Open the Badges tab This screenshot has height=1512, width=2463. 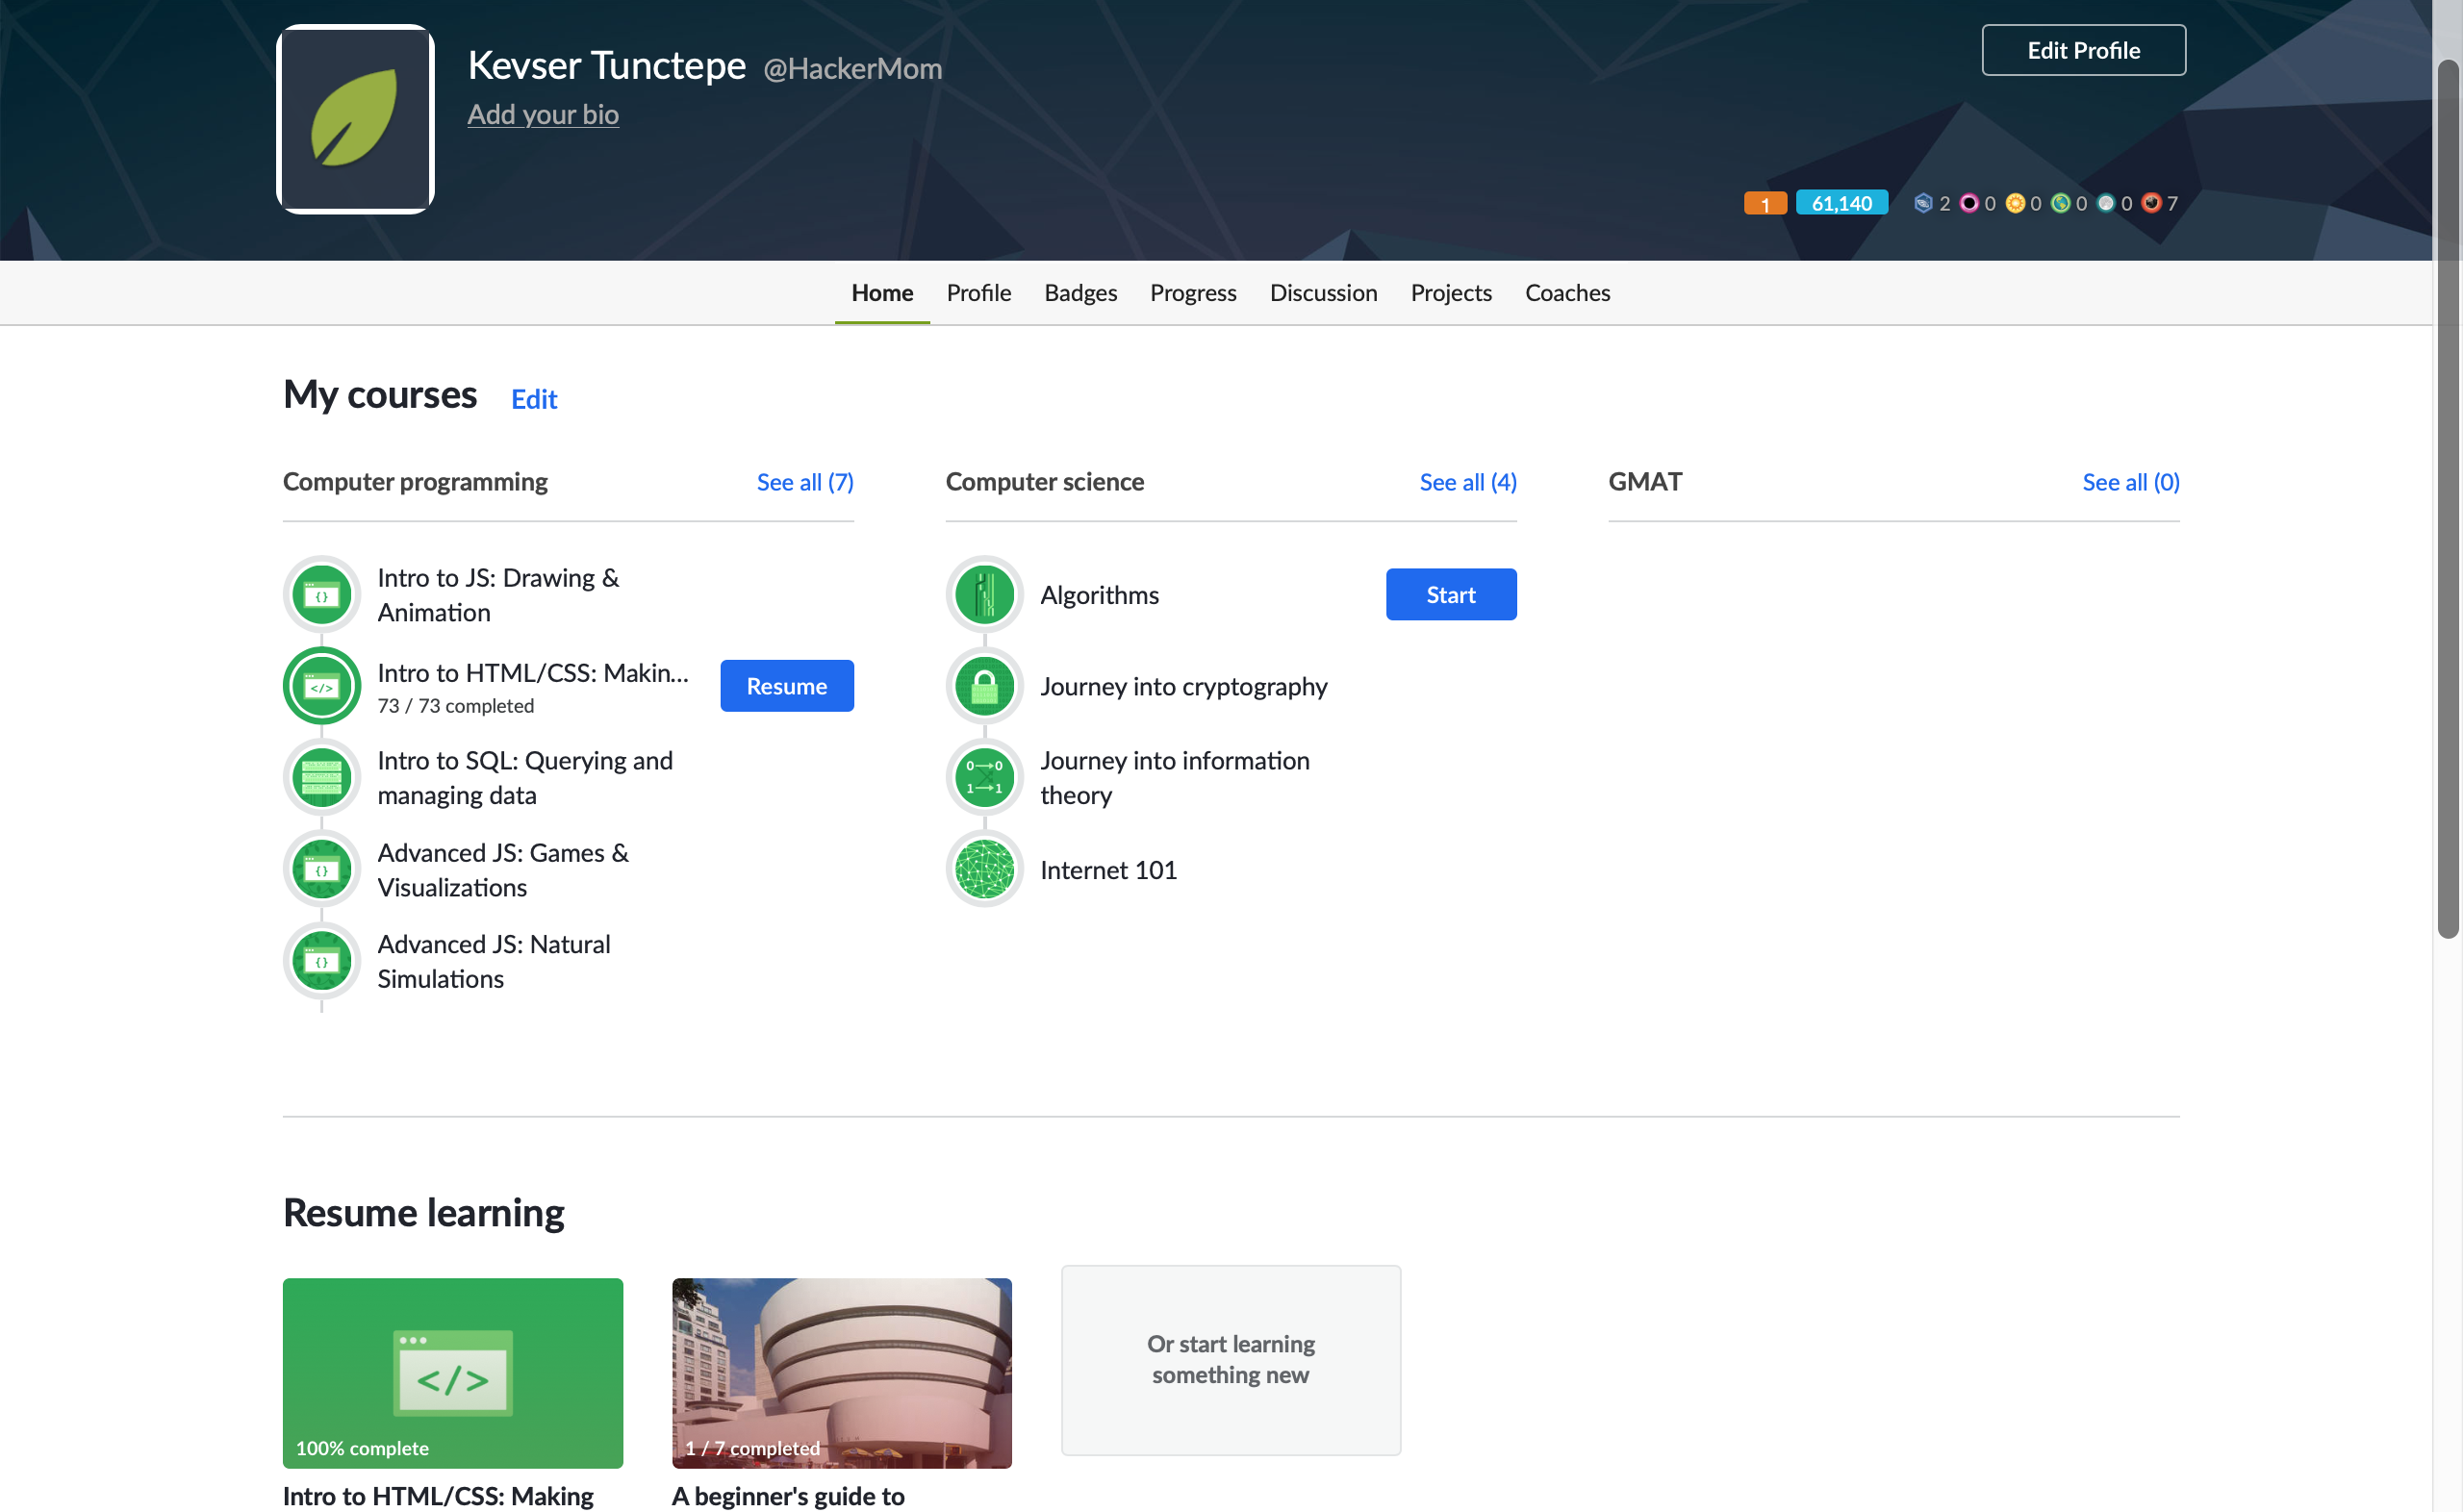coord(1080,292)
